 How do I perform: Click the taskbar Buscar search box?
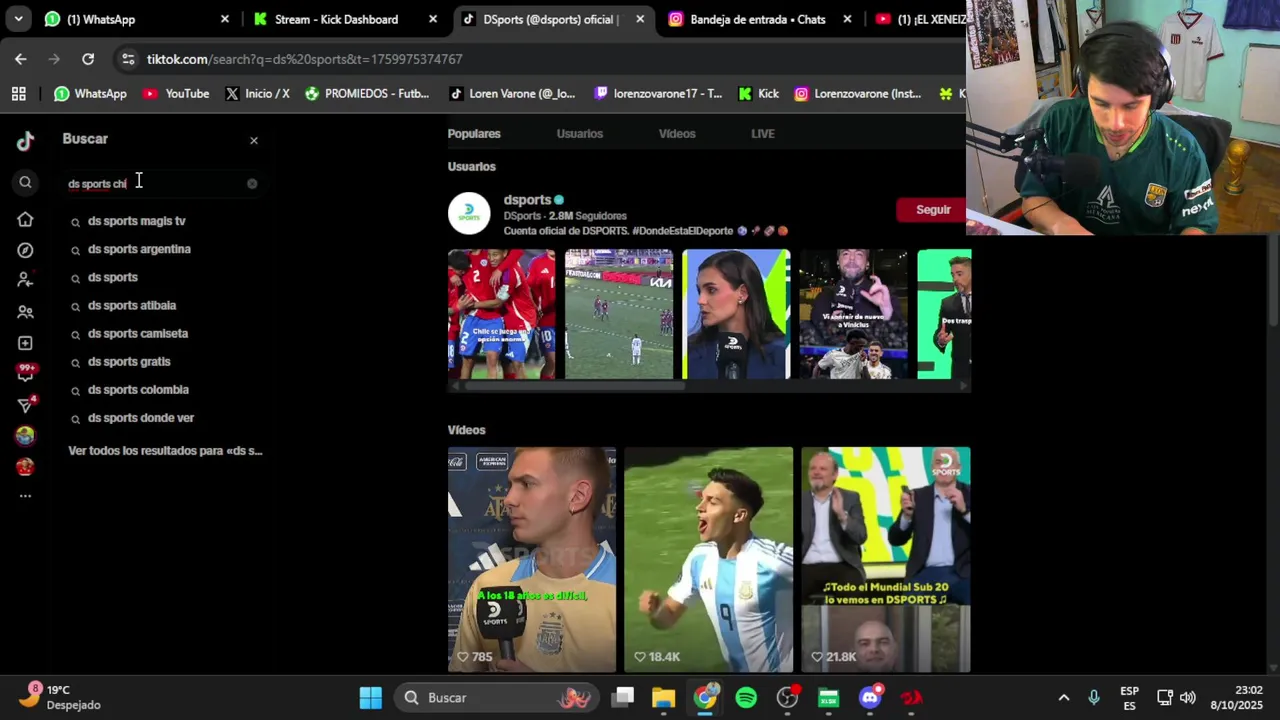pyautogui.click(x=497, y=698)
